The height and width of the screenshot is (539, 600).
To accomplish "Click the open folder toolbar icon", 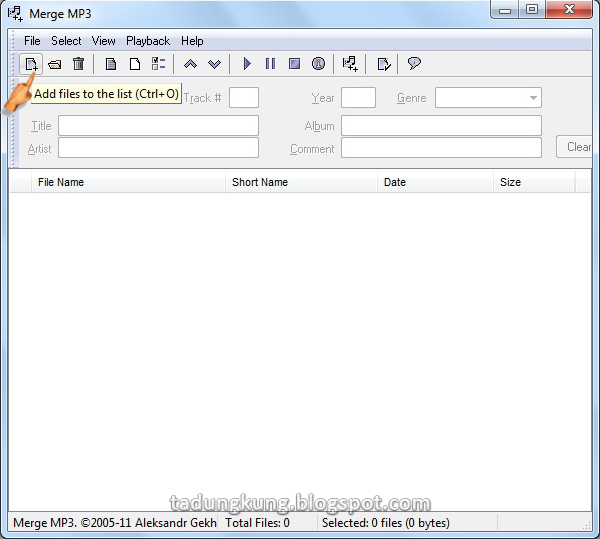I will pos(55,64).
